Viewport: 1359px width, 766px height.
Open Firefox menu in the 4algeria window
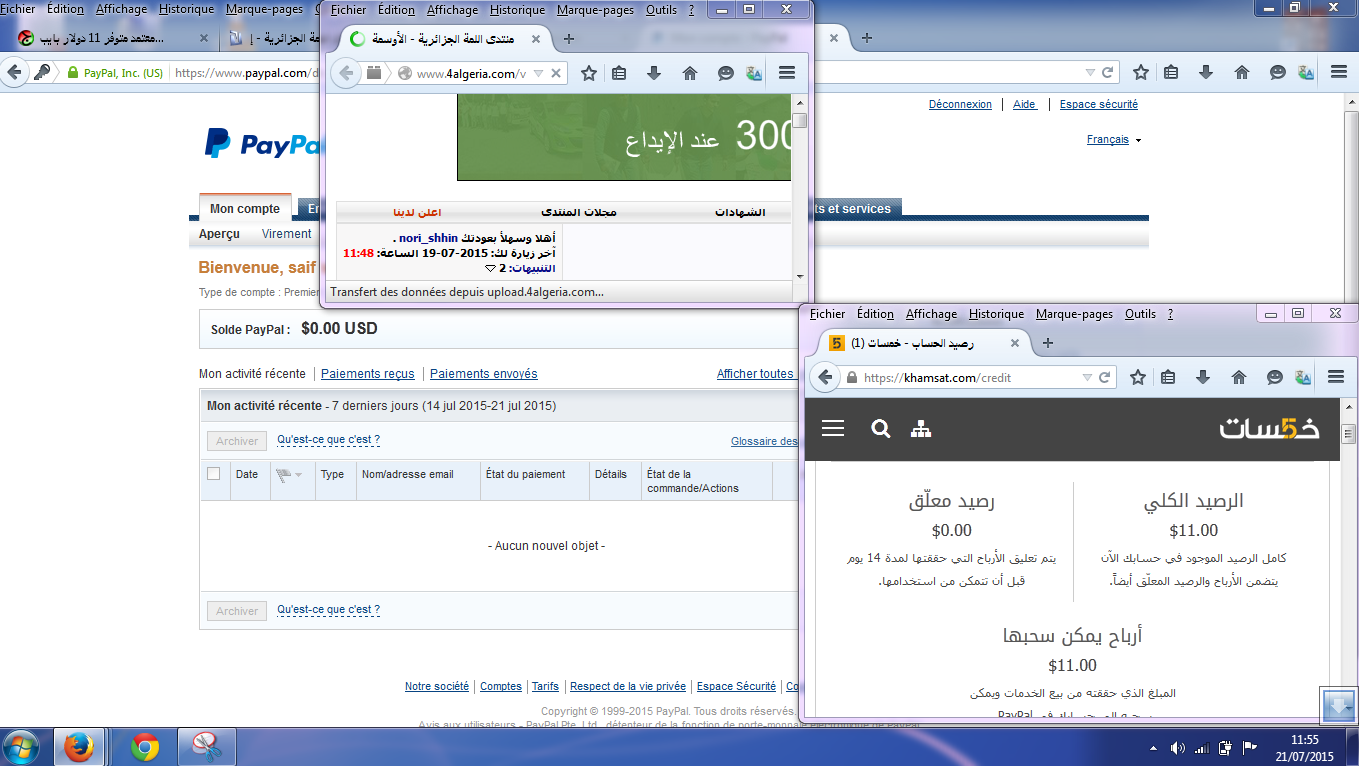[786, 73]
